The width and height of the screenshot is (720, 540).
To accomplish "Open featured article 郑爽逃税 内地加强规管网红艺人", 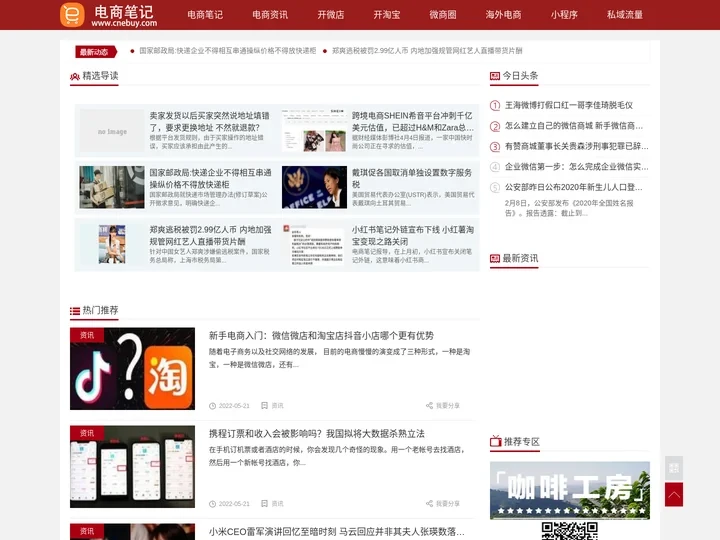I will tap(210, 236).
